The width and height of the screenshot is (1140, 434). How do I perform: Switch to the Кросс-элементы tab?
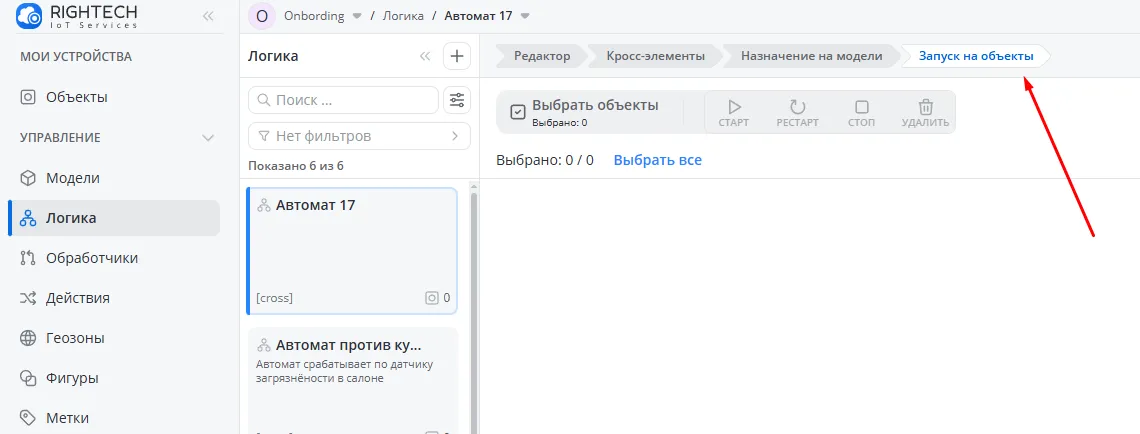click(x=654, y=56)
